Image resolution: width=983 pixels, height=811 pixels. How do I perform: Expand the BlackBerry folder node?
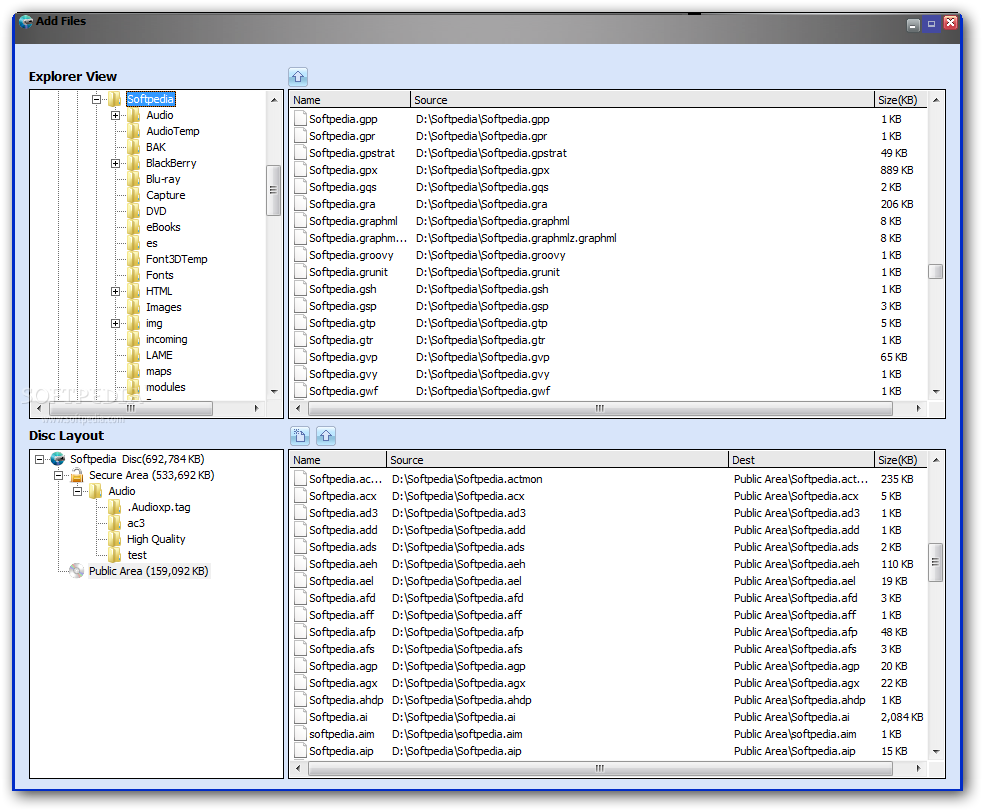[115, 164]
